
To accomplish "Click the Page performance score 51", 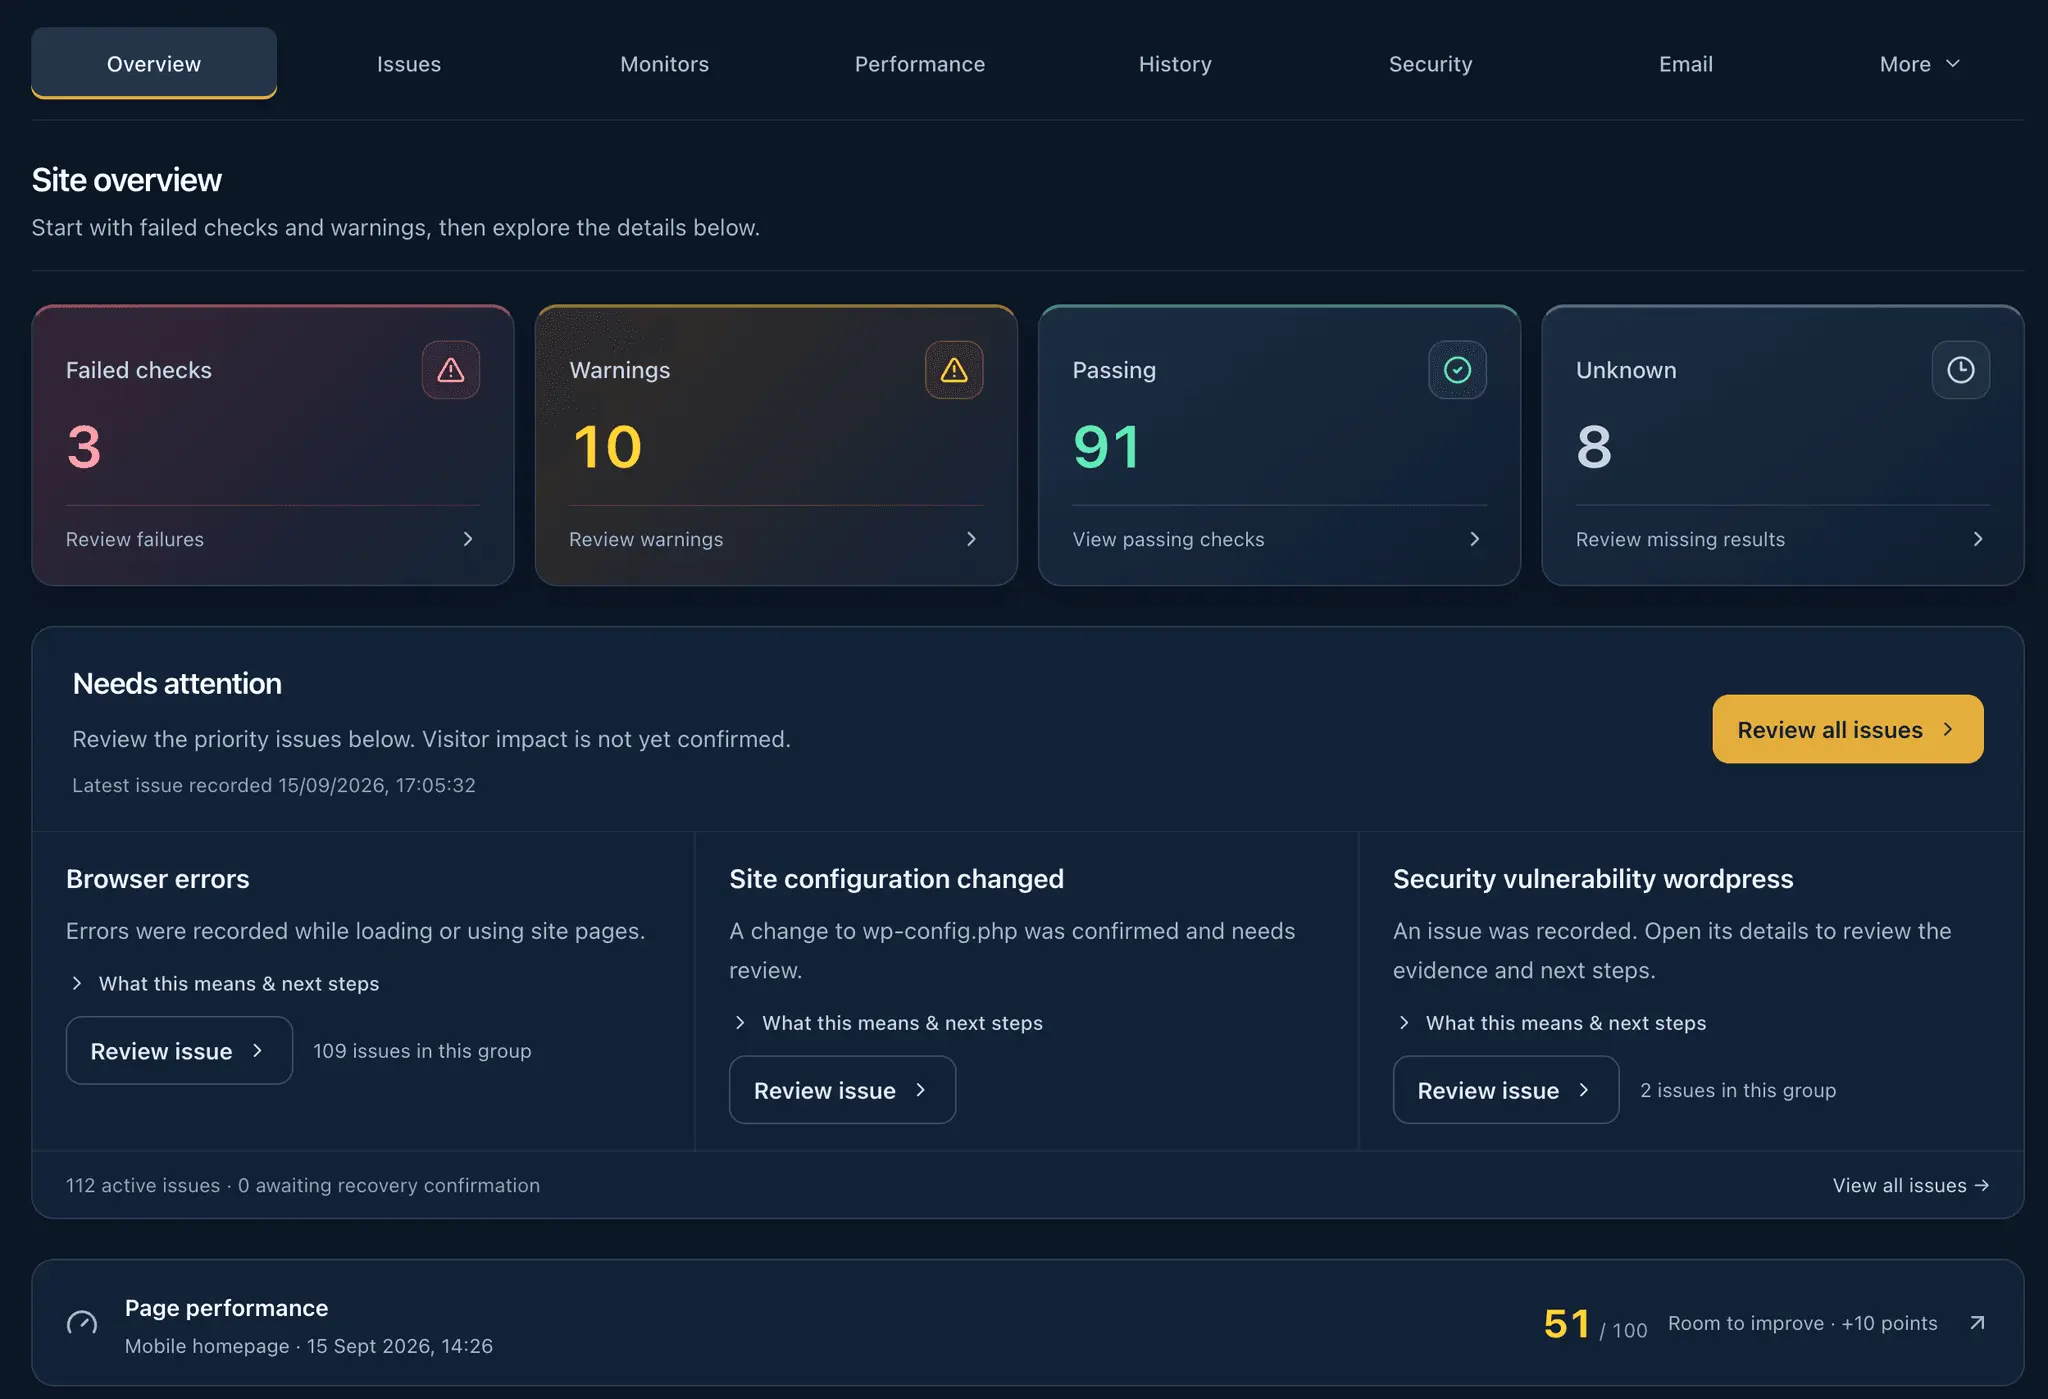I will tap(1567, 1323).
